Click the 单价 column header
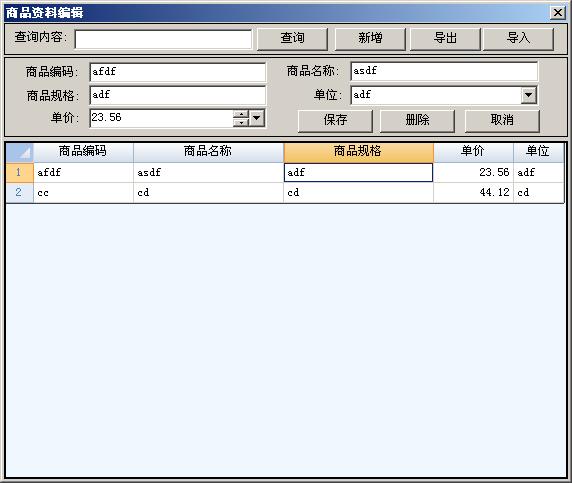Viewport: 572px width, 483px height. 473,152
